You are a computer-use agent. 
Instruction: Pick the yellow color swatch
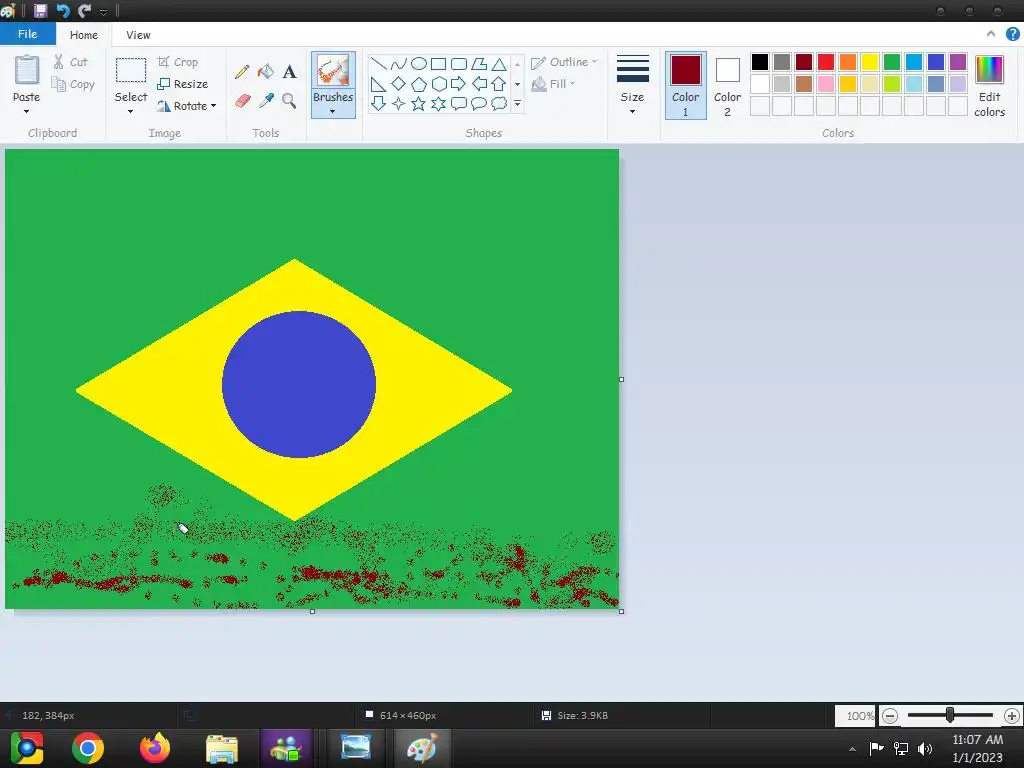[870, 62]
